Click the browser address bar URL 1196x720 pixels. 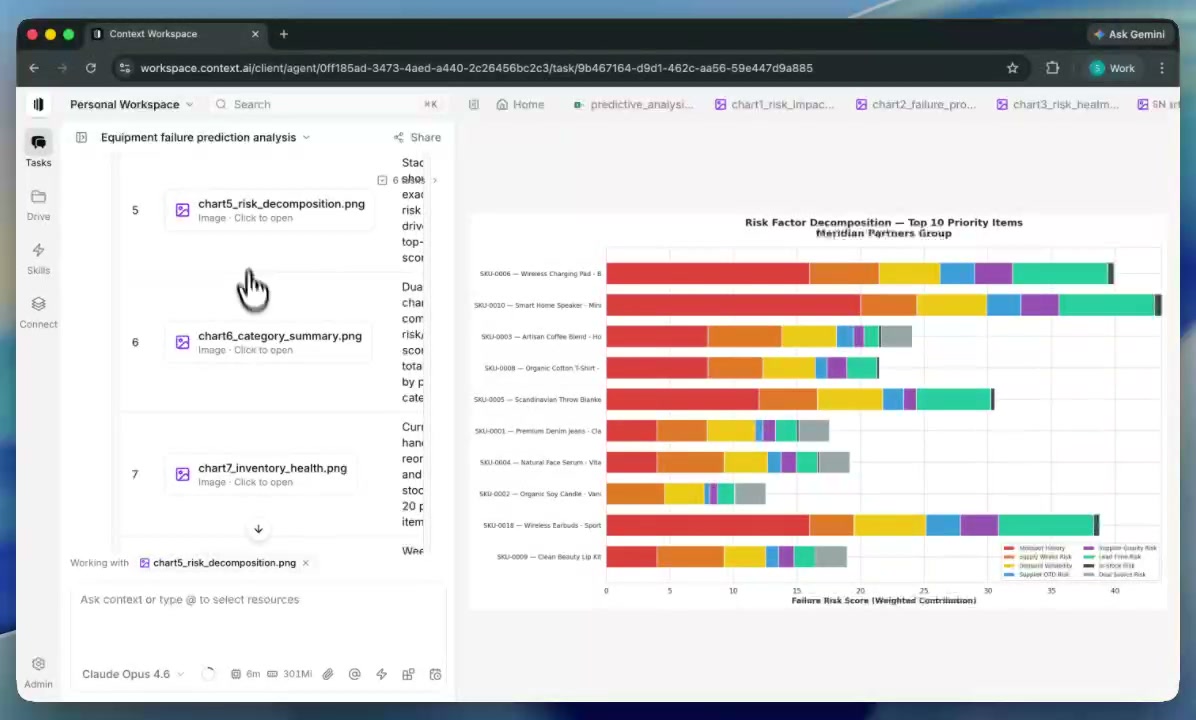477,68
